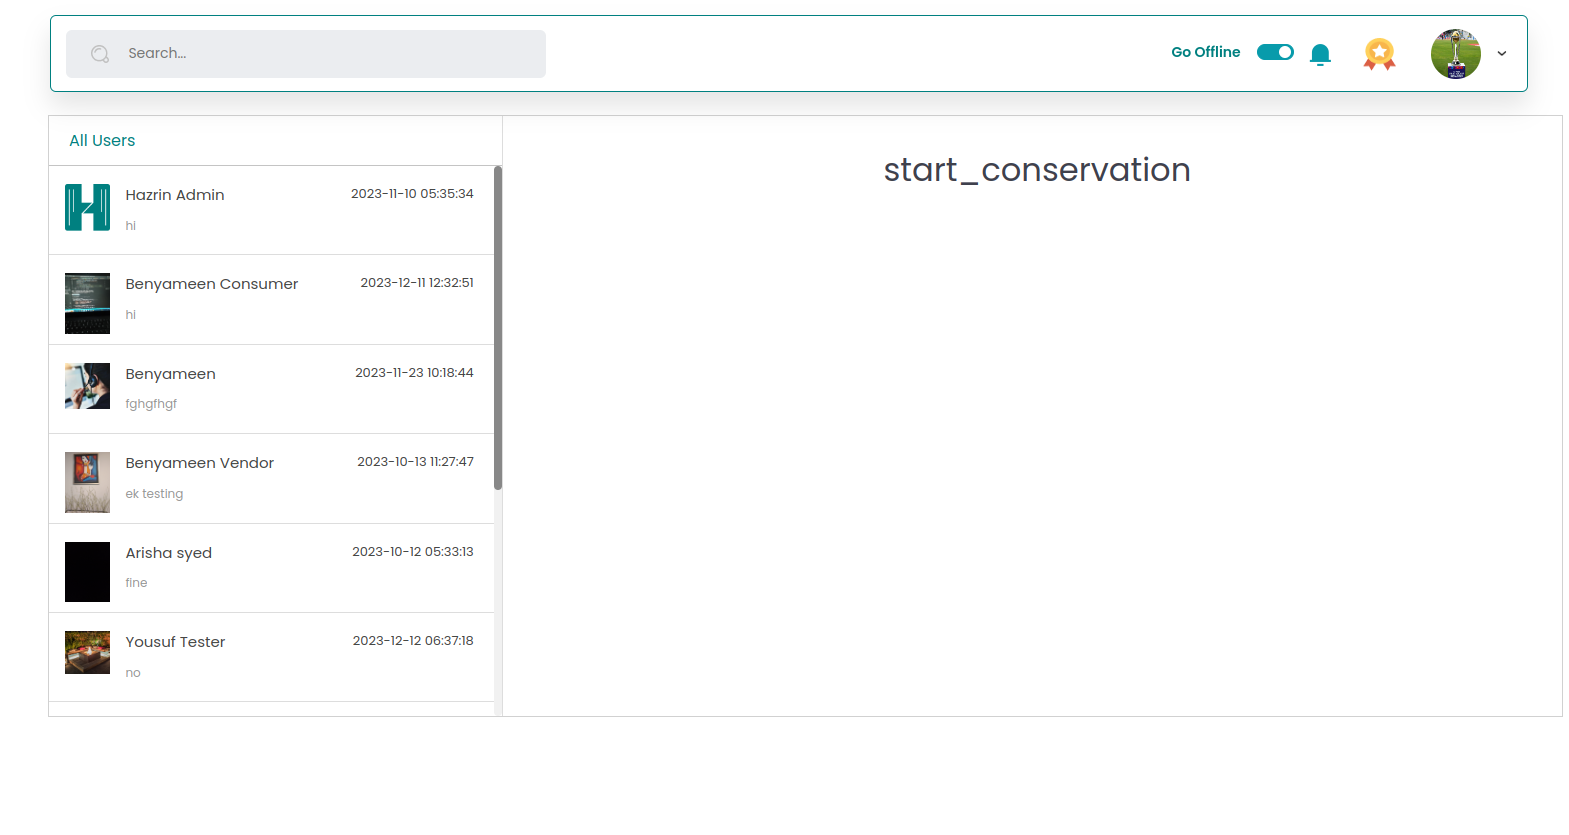Click the search magnifier icon
Viewport: 1569px width, 835px height.
(100, 54)
